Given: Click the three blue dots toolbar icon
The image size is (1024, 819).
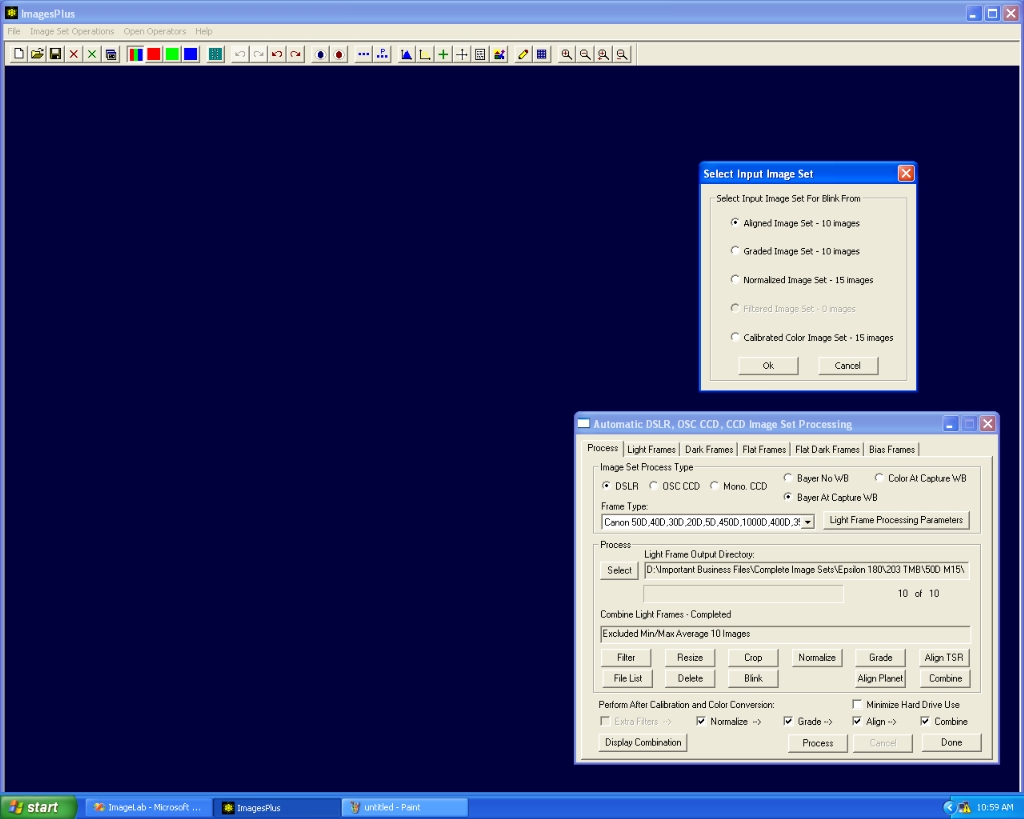Looking at the screenshot, I should coord(363,54).
